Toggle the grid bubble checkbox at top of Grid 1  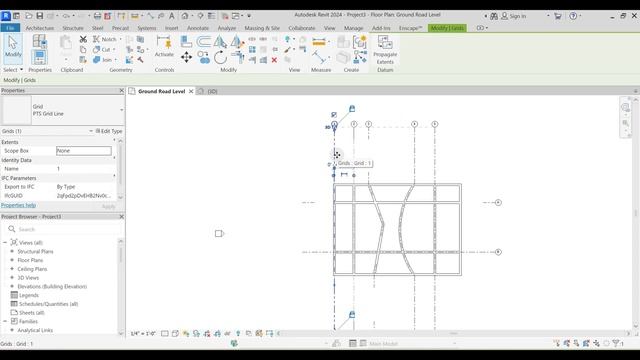[x=334, y=115]
